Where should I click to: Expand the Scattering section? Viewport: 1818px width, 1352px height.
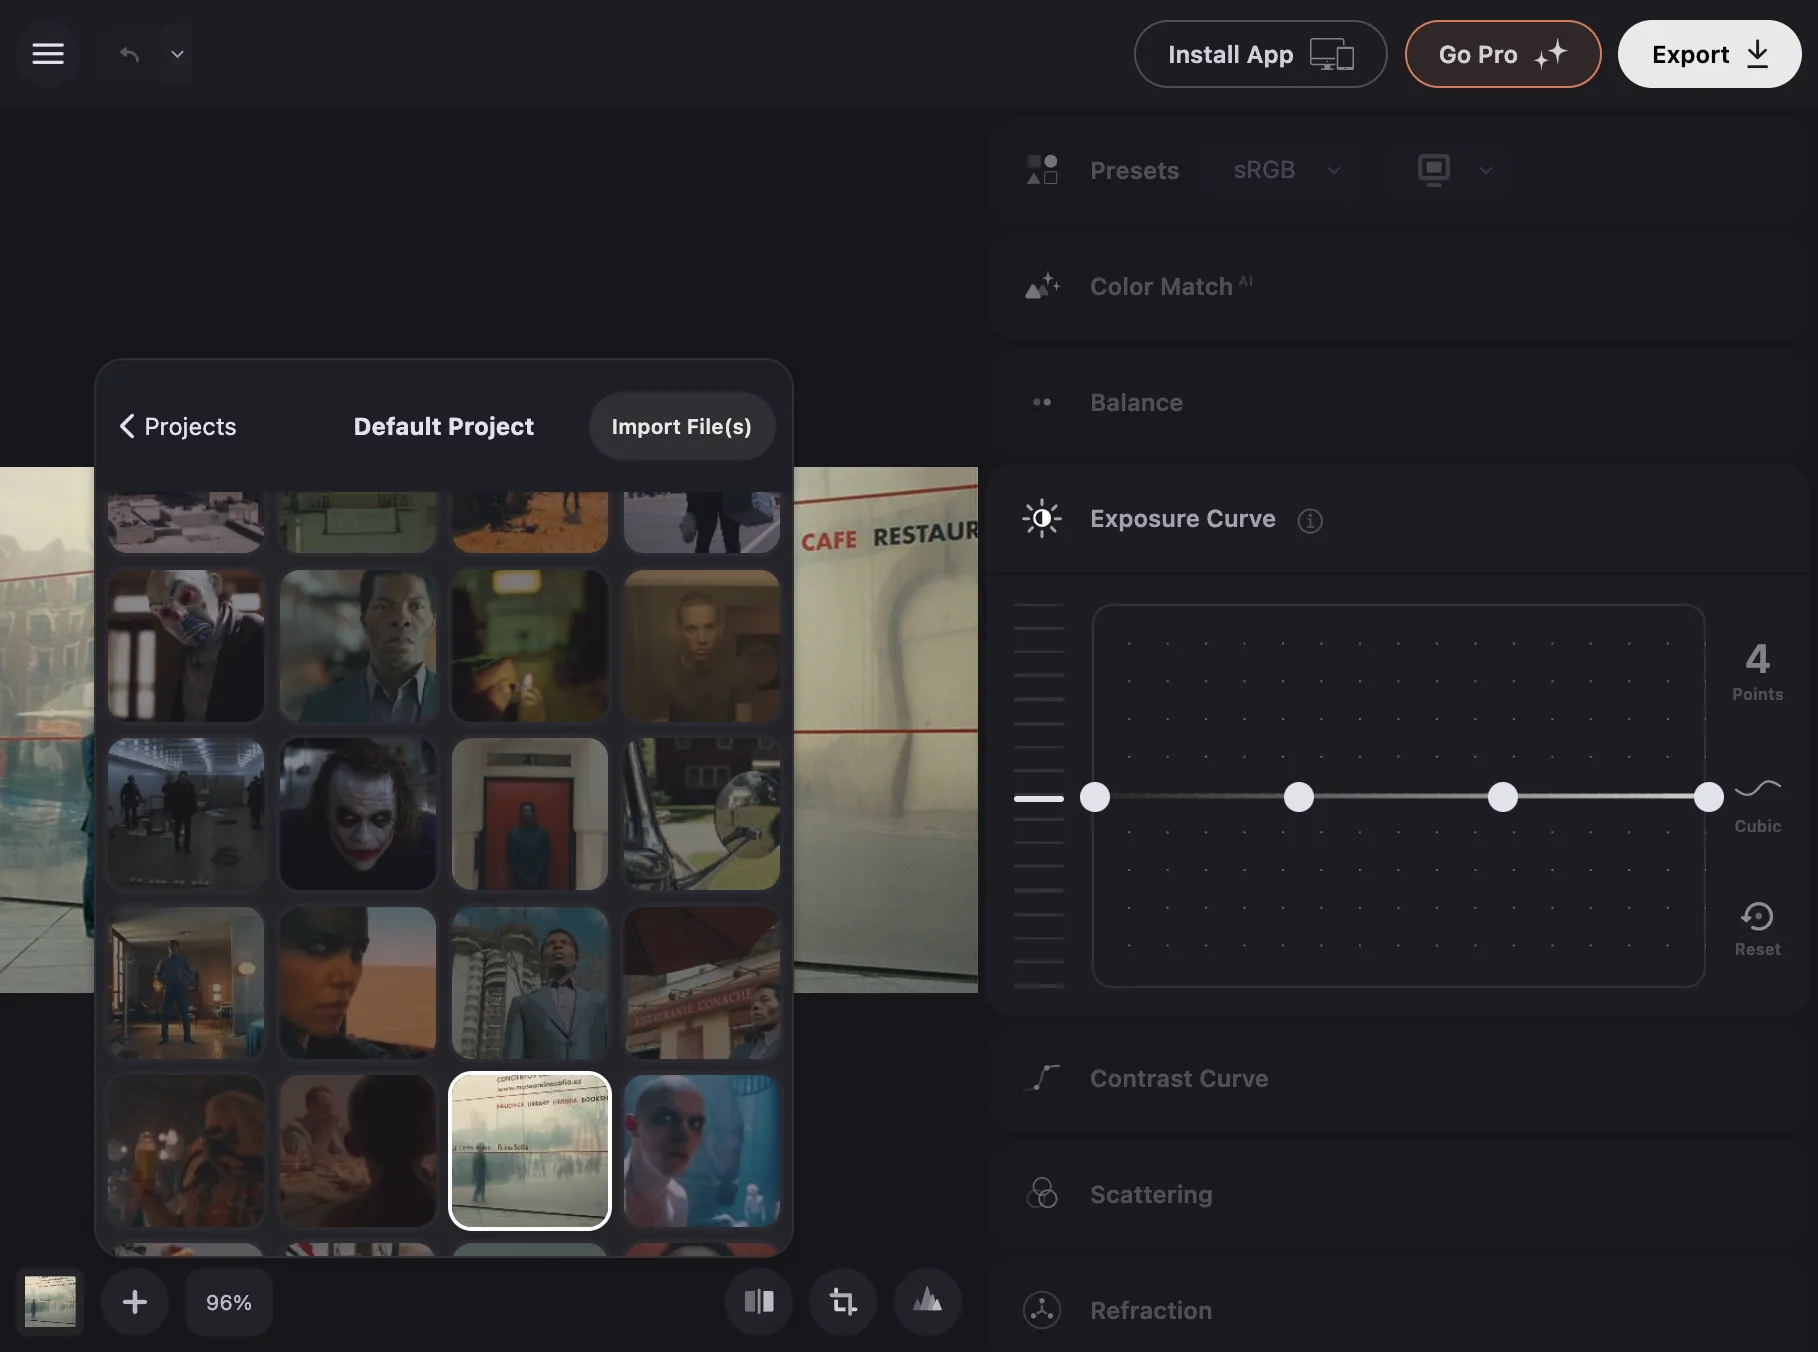point(1398,1195)
